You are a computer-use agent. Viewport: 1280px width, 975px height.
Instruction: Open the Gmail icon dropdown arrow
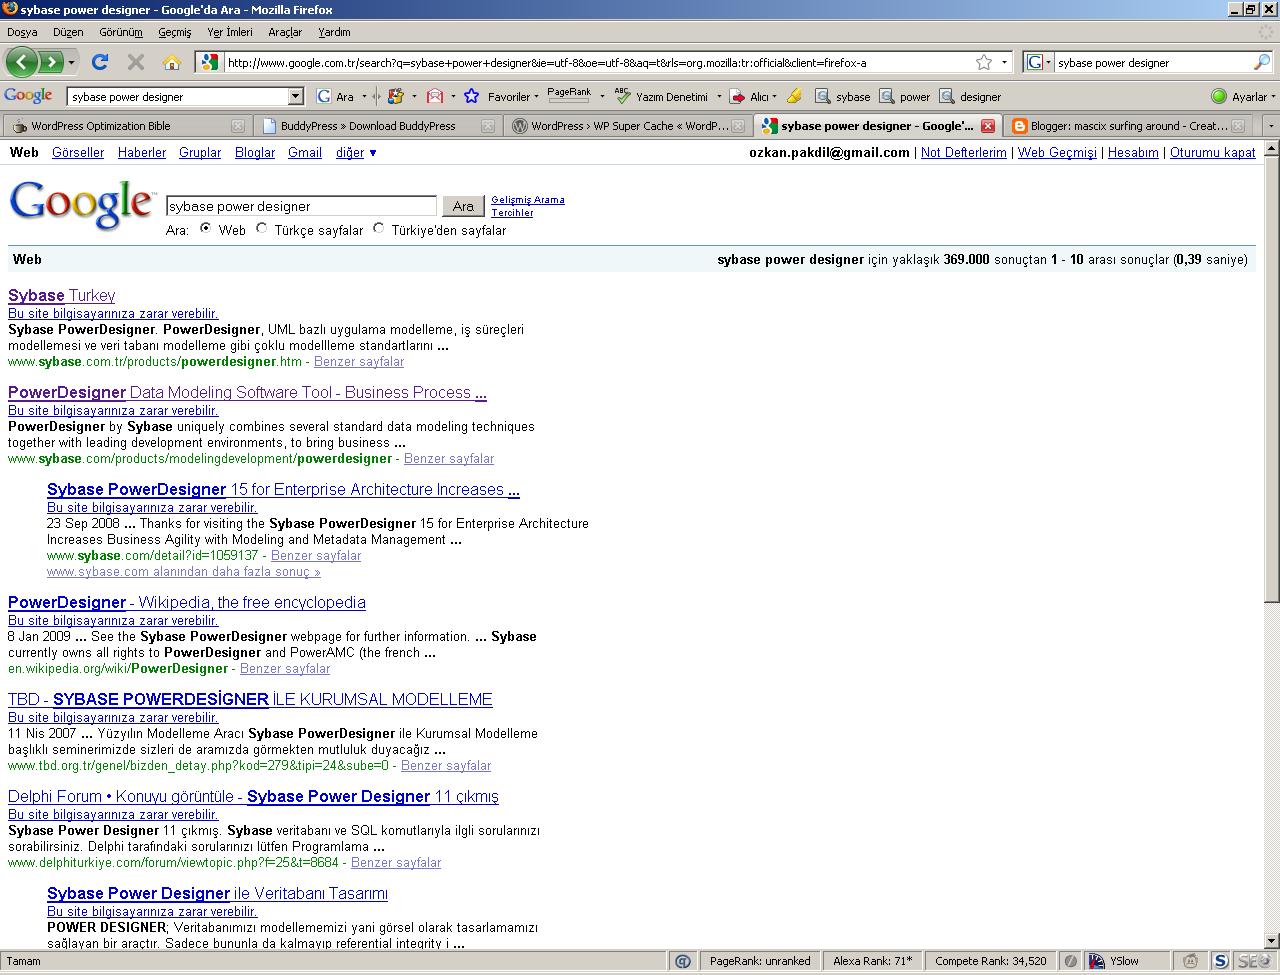click(452, 97)
